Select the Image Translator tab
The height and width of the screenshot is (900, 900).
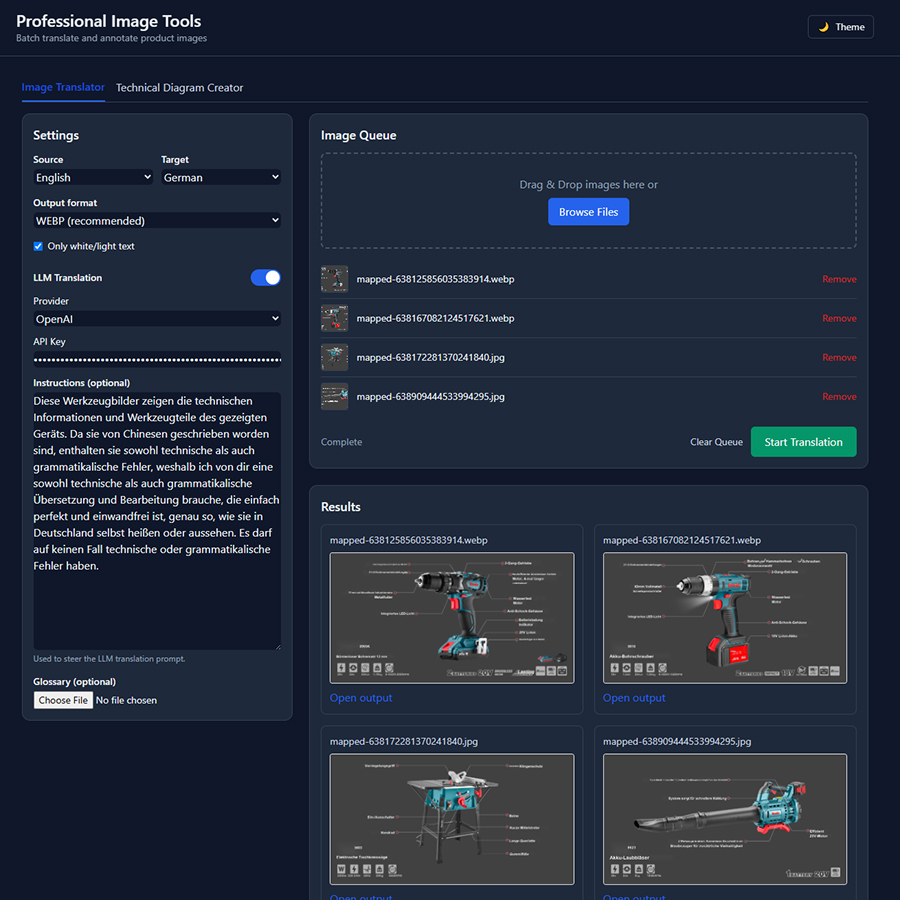tap(63, 87)
